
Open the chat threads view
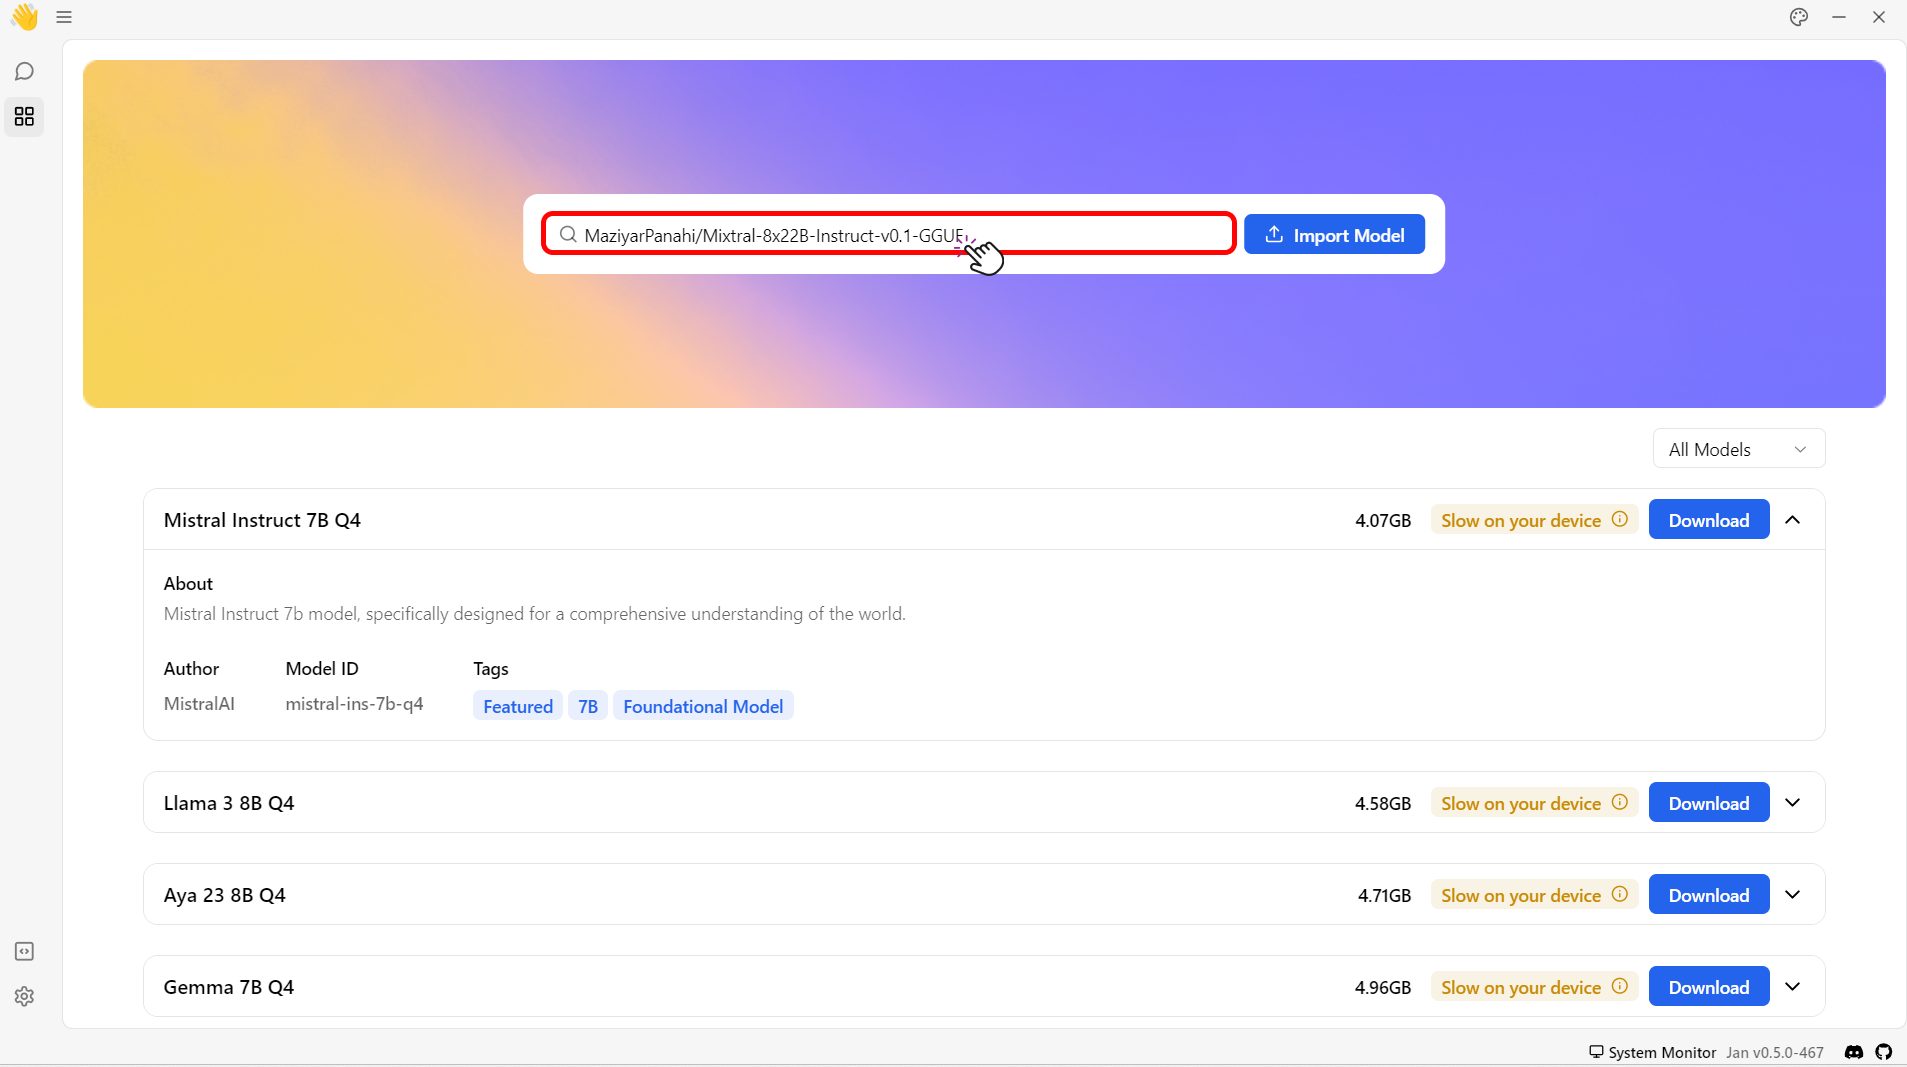[x=25, y=72]
